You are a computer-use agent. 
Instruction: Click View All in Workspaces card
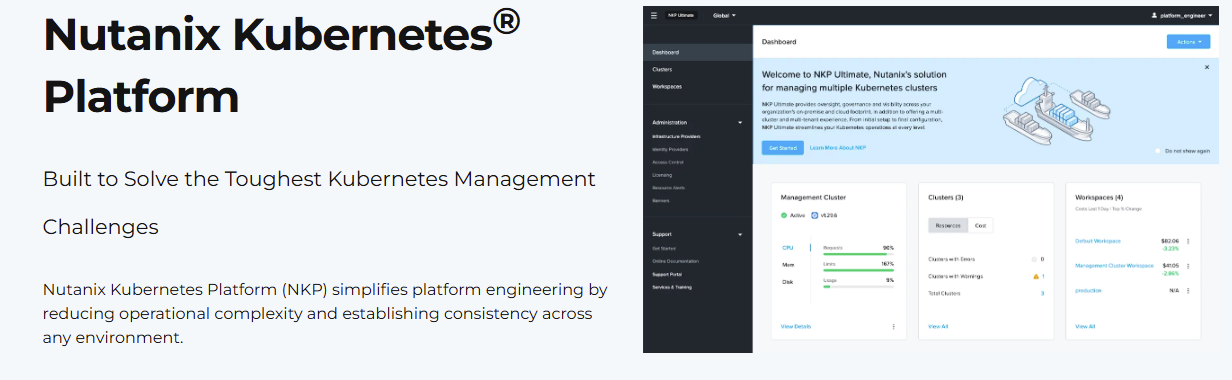coord(1085,326)
